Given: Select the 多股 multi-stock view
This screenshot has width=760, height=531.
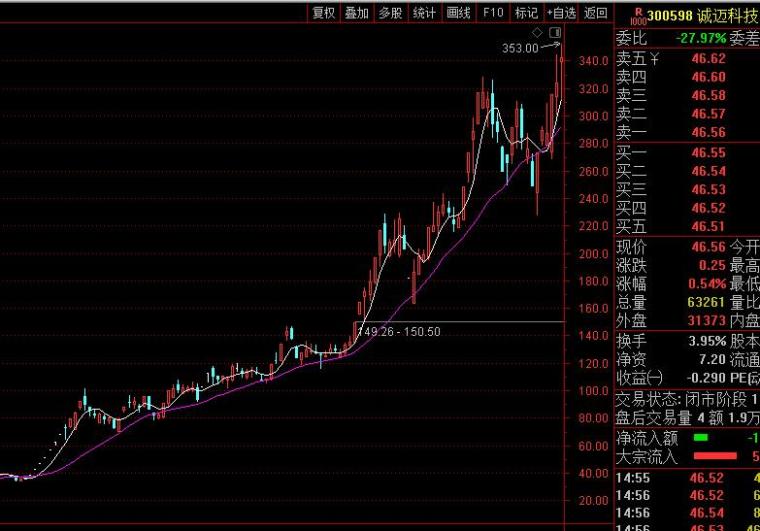Looking at the screenshot, I should [391, 13].
